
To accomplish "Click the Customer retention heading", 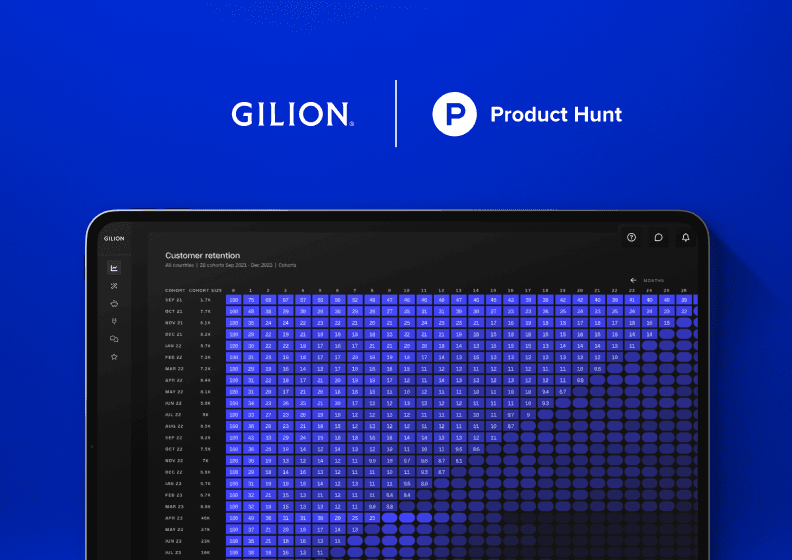I will (x=203, y=256).
